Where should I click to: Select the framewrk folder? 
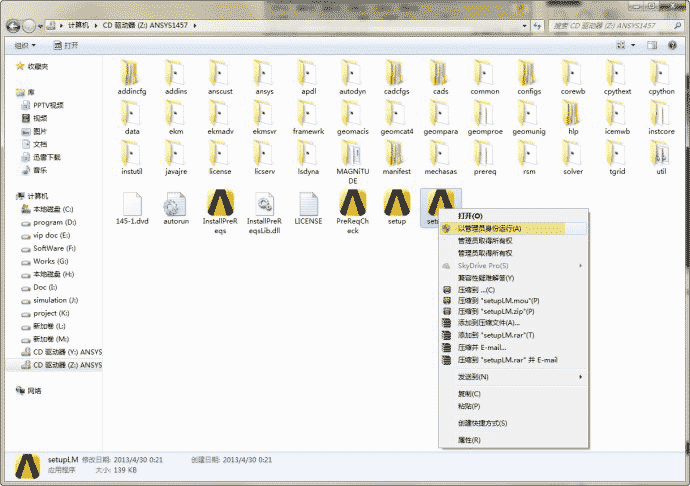pyautogui.click(x=308, y=118)
